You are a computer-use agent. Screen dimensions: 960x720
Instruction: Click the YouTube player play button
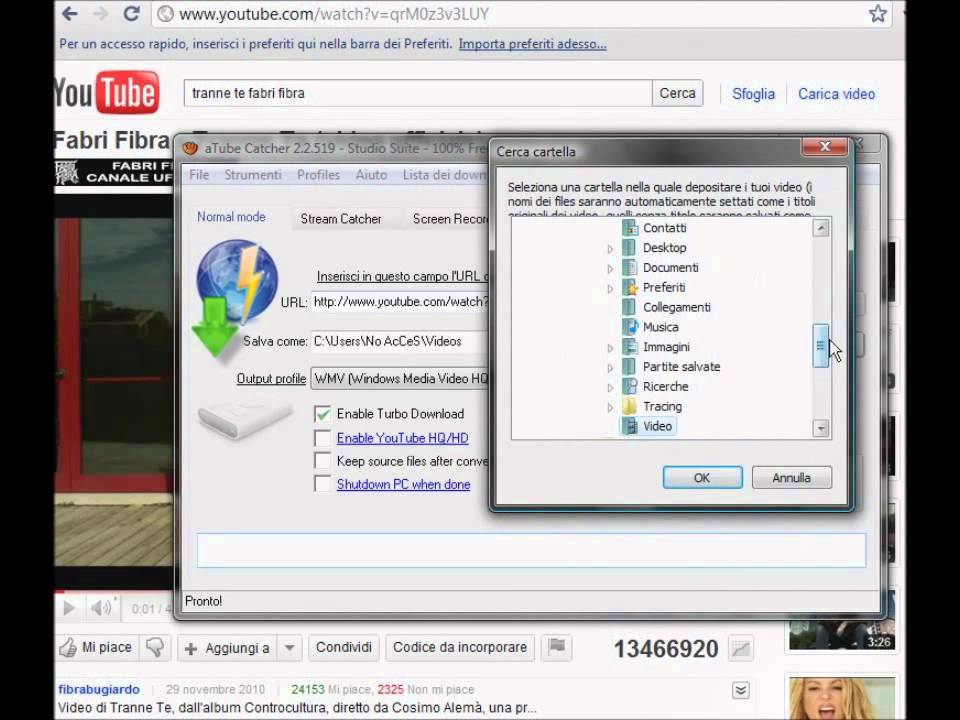(x=69, y=608)
